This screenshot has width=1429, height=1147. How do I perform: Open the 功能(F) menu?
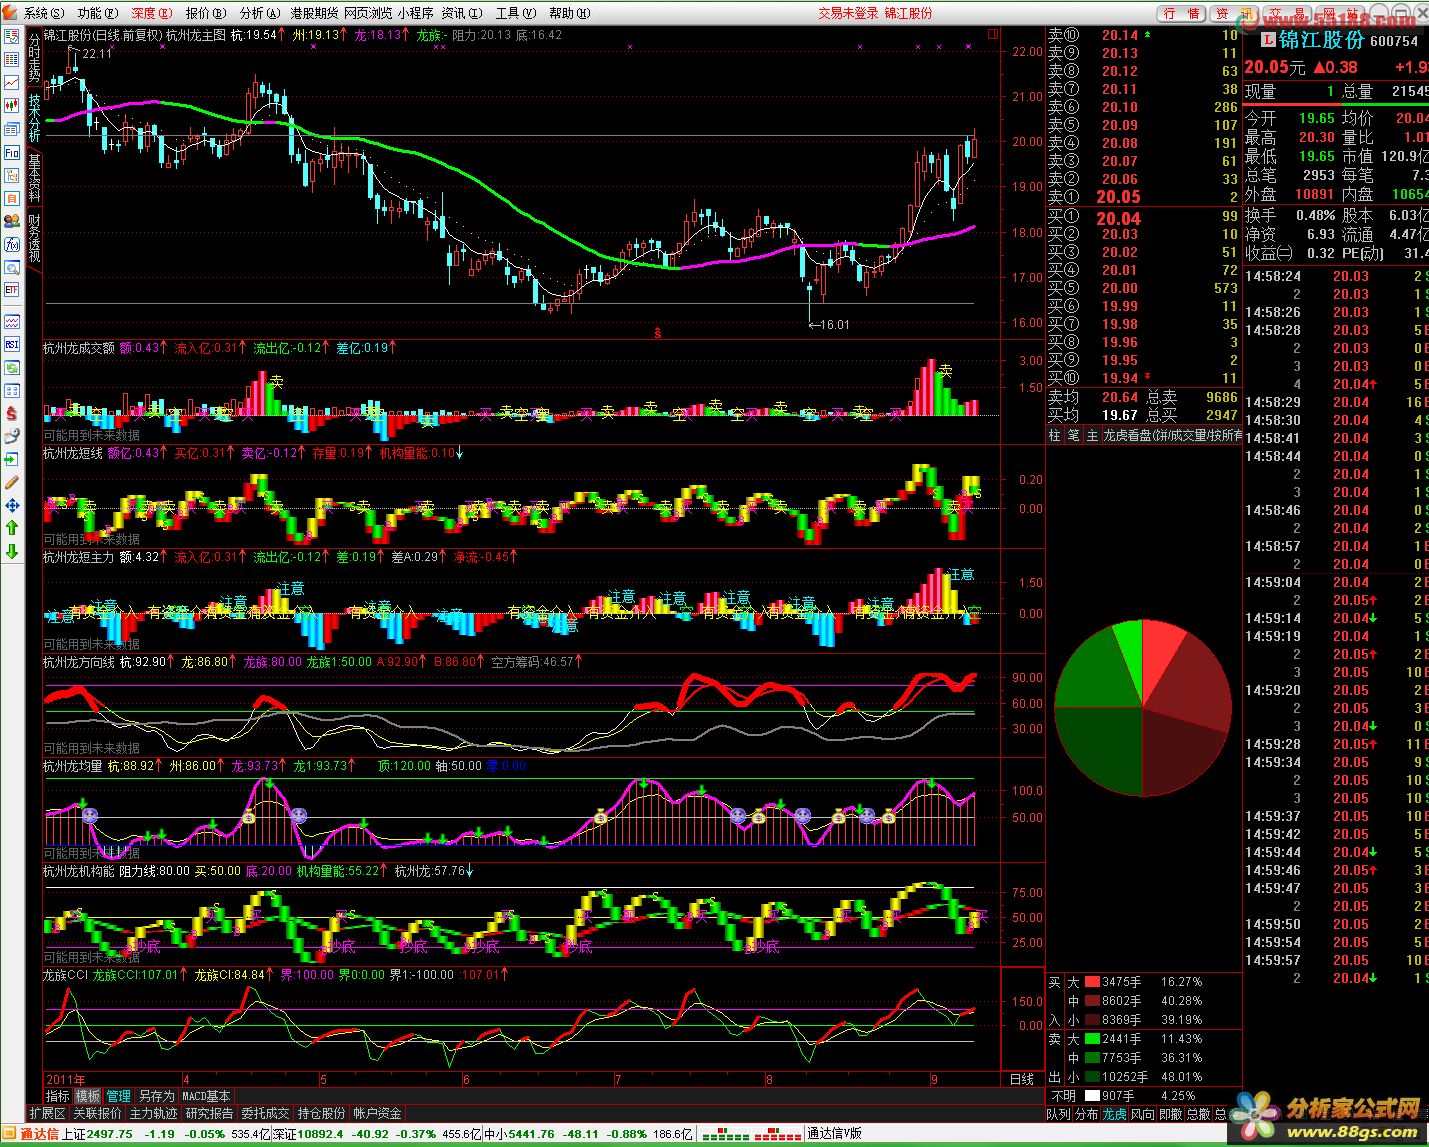(x=97, y=13)
